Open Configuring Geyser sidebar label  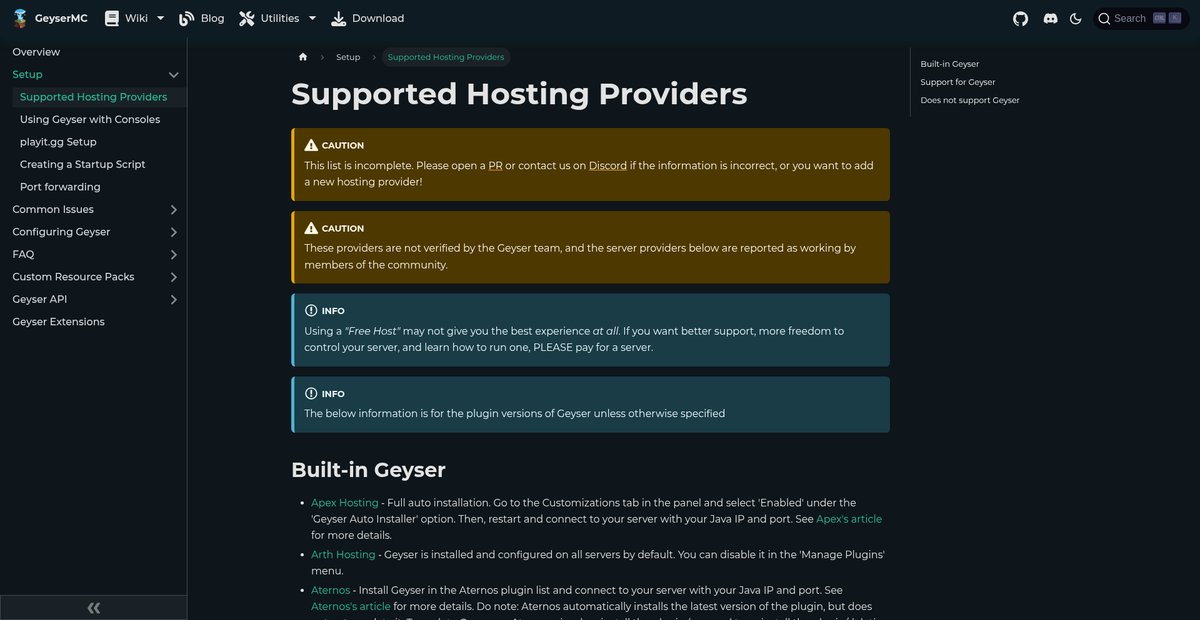click(61, 232)
